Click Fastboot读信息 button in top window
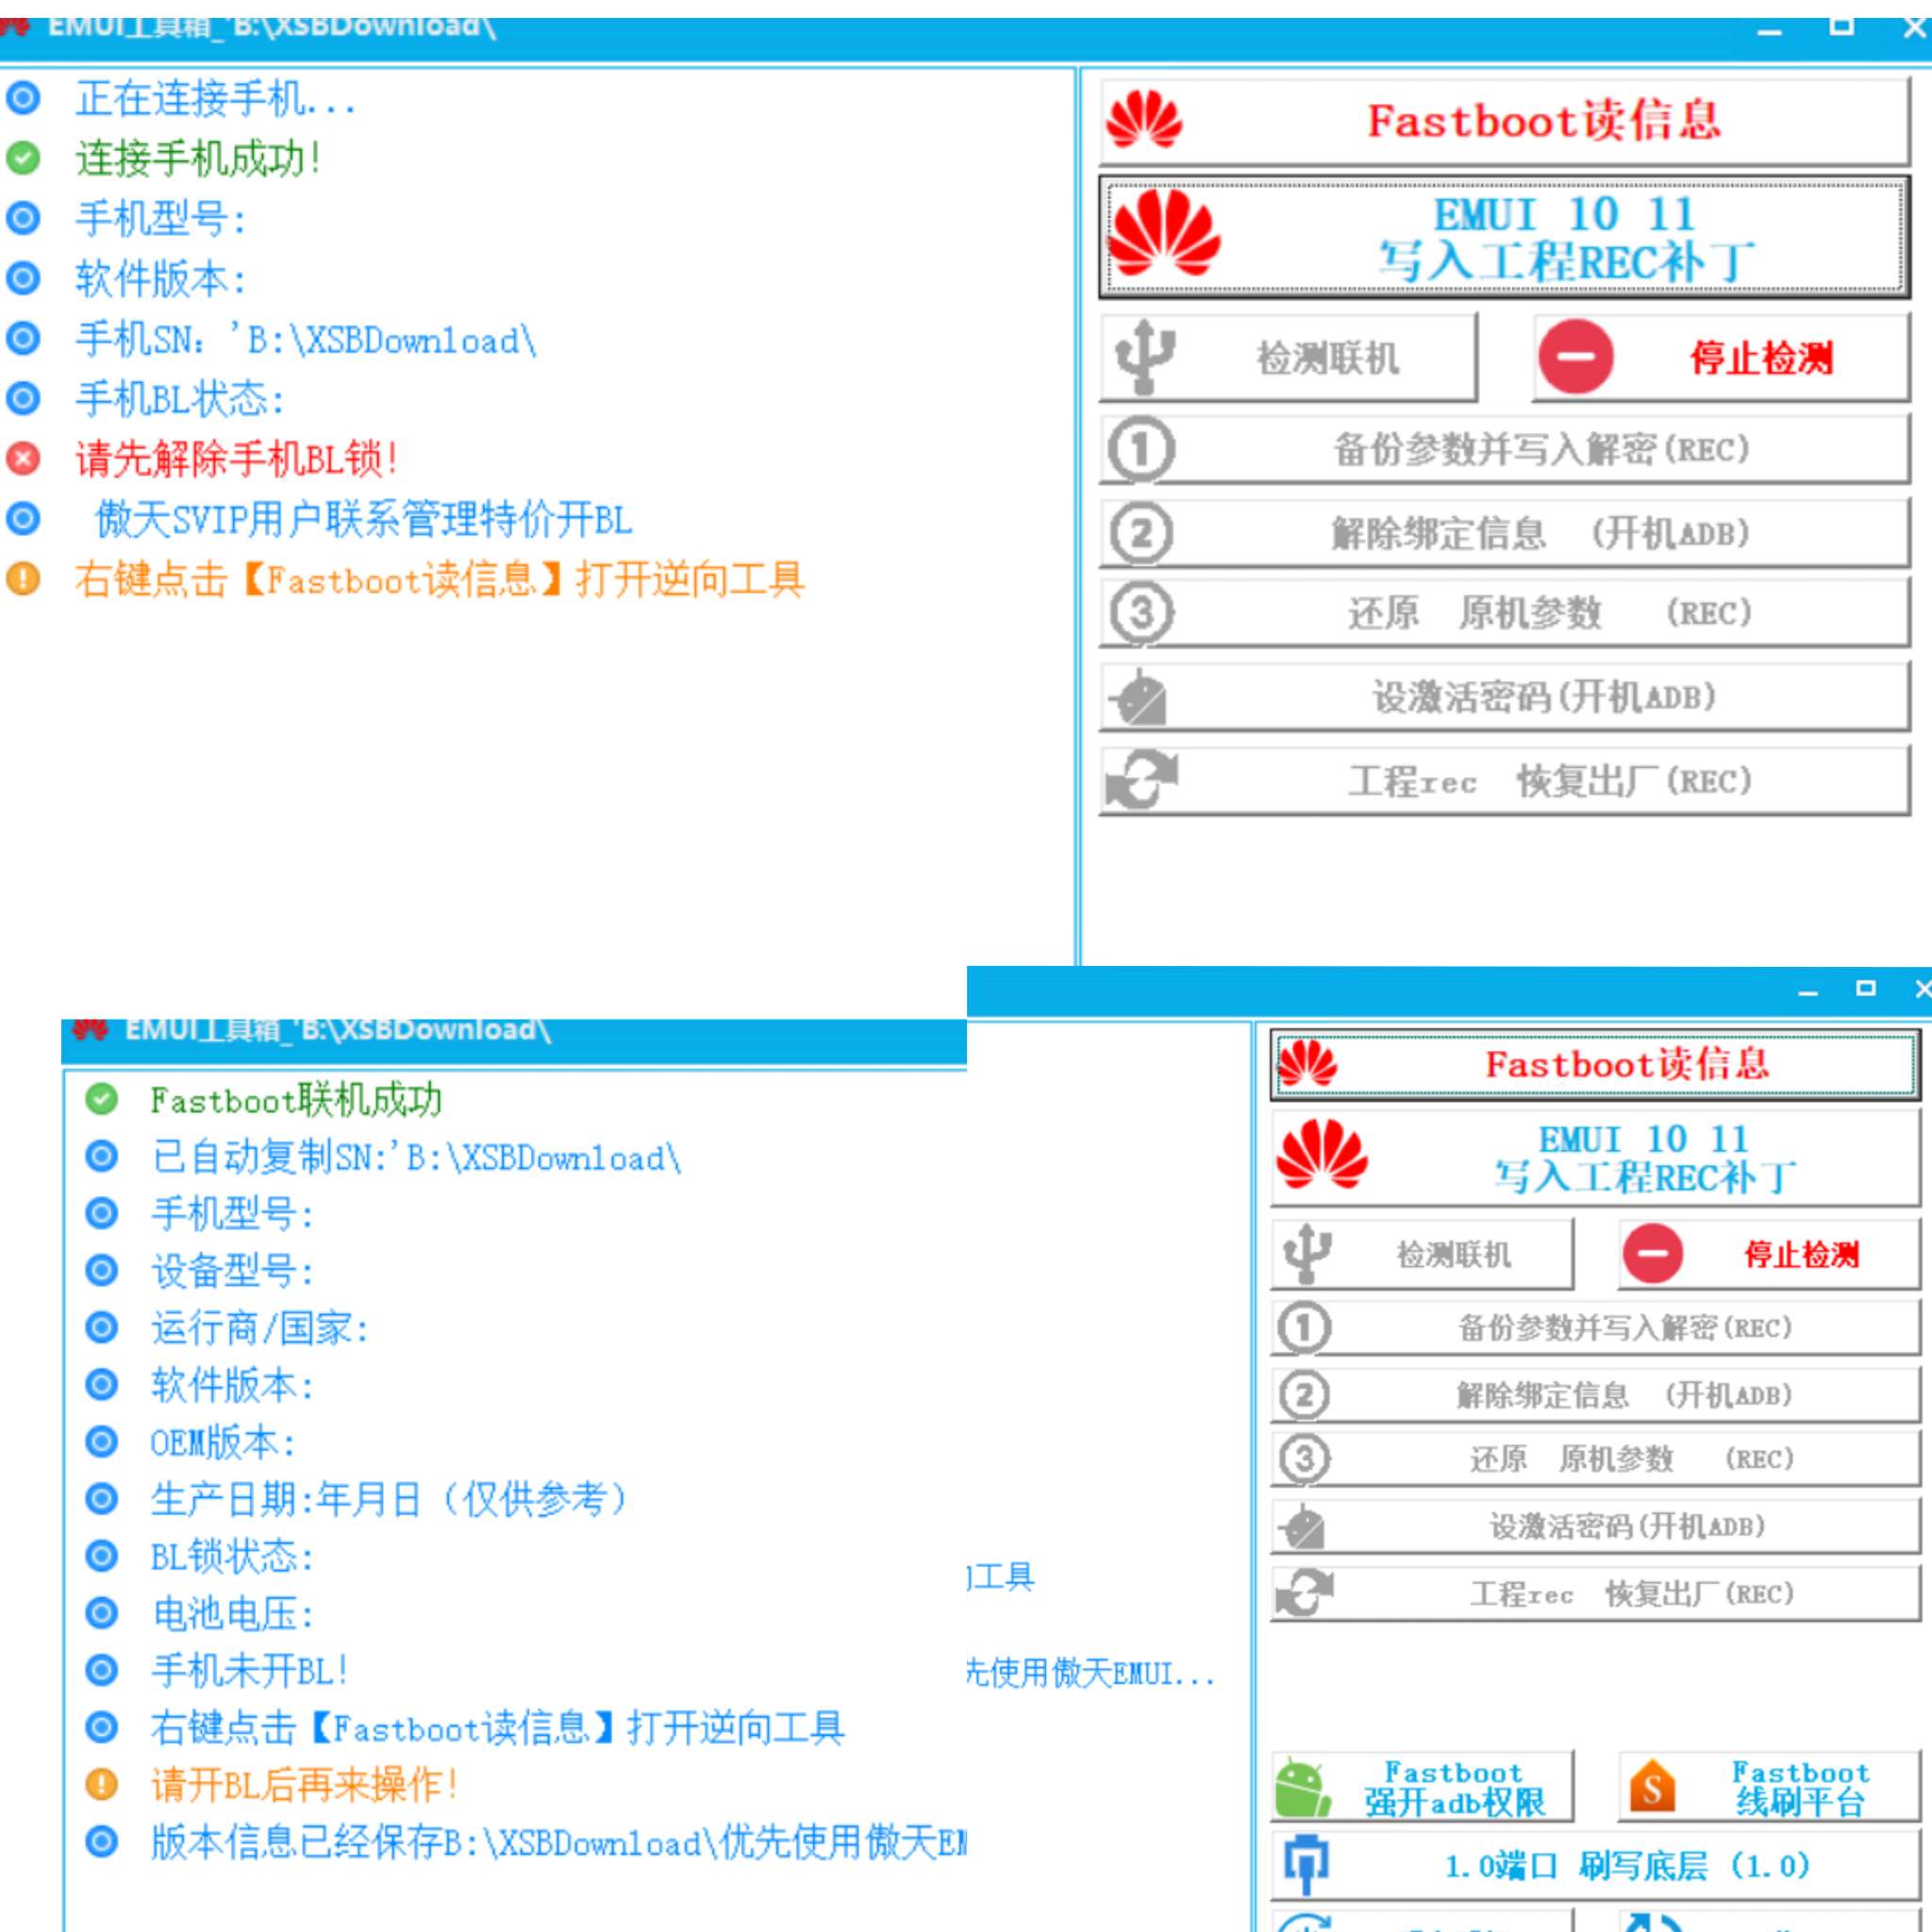Screen dimensions: 1932x1932 (1505, 122)
